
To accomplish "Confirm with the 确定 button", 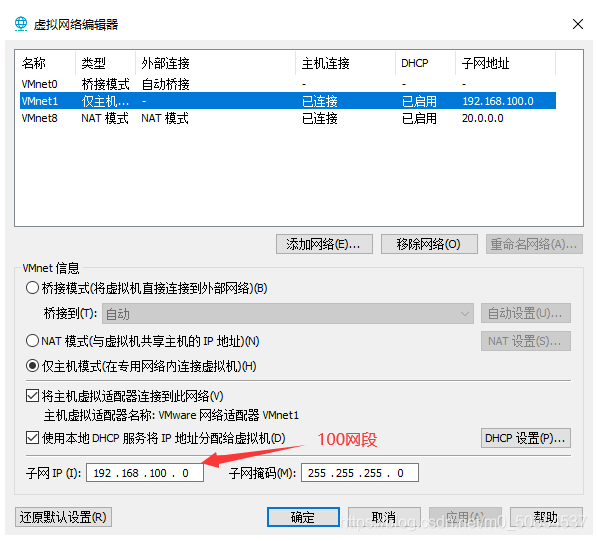I will click(303, 517).
